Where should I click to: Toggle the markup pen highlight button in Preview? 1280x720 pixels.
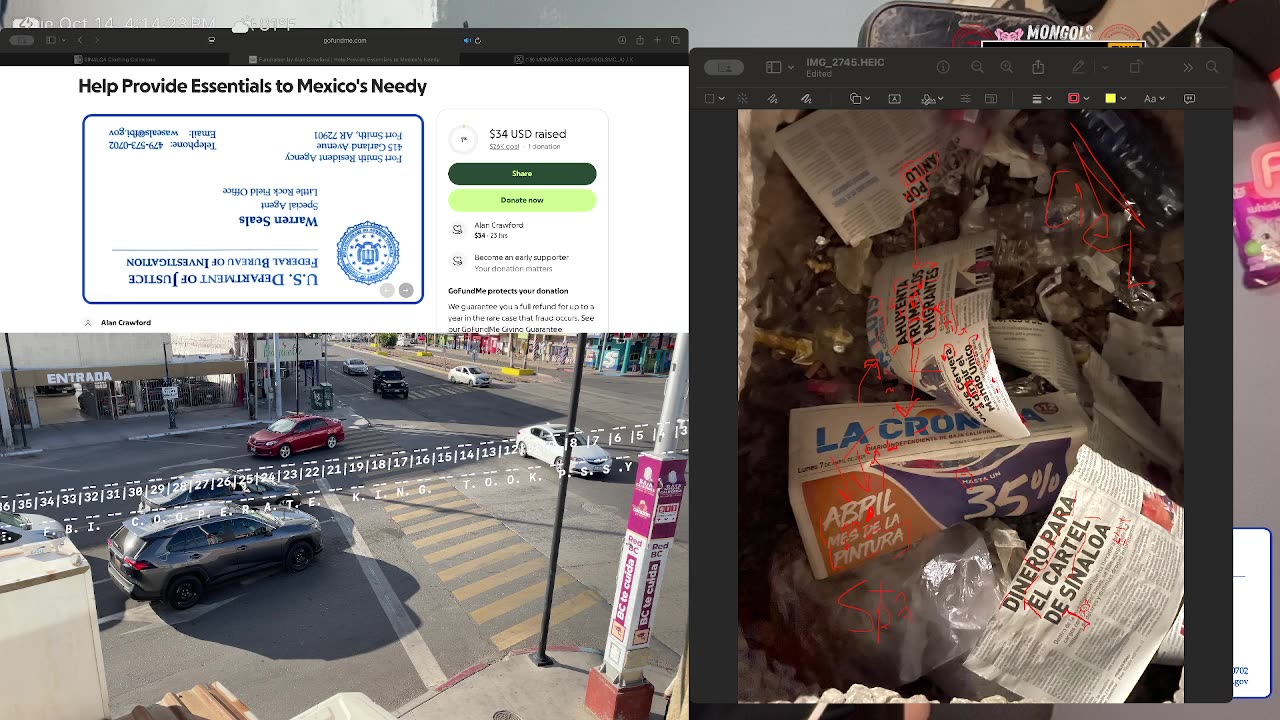[x=1078, y=67]
